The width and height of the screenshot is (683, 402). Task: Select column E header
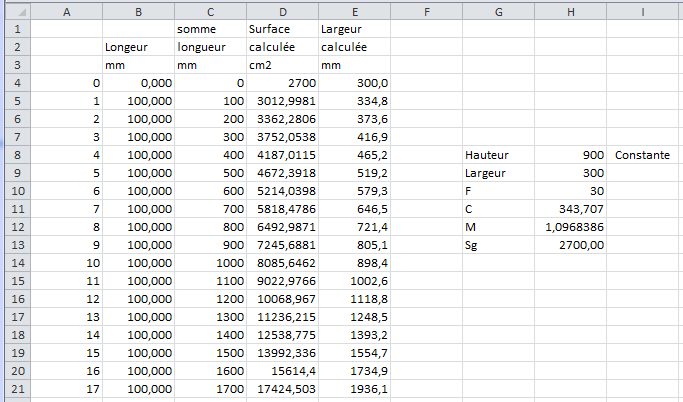pyautogui.click(x=355, y=12)
